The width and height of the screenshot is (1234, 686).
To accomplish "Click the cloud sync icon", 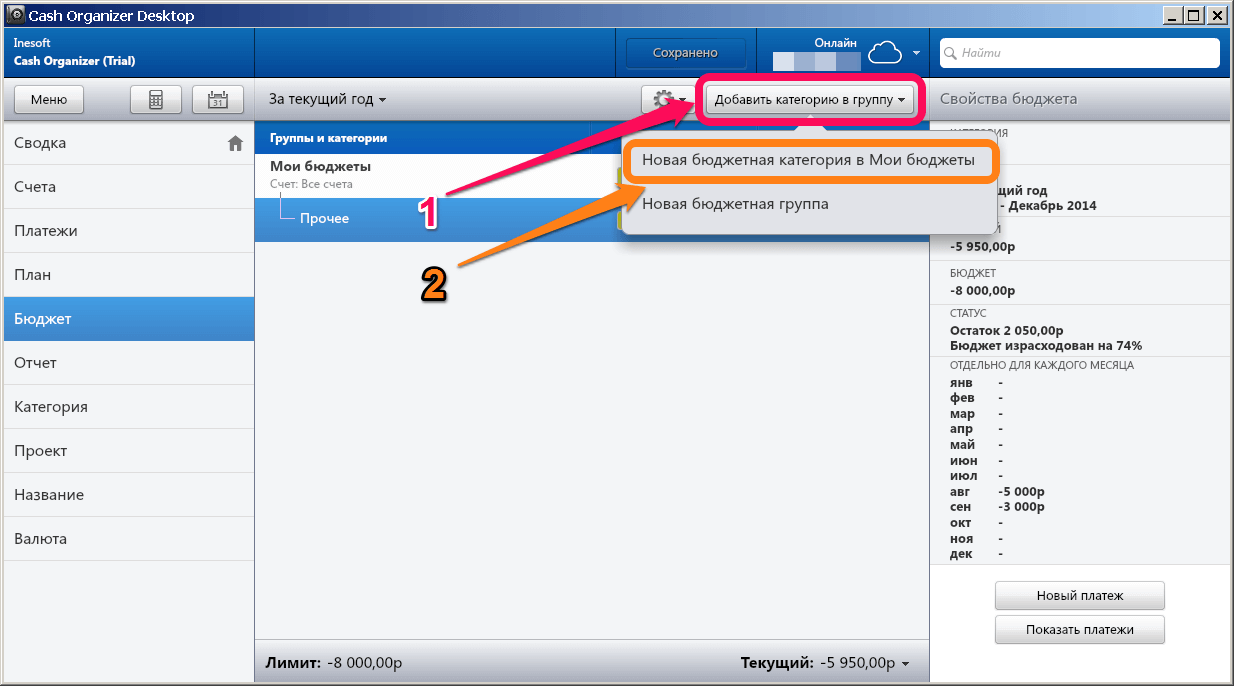I will pyautogui.click(x=885, y=53).
